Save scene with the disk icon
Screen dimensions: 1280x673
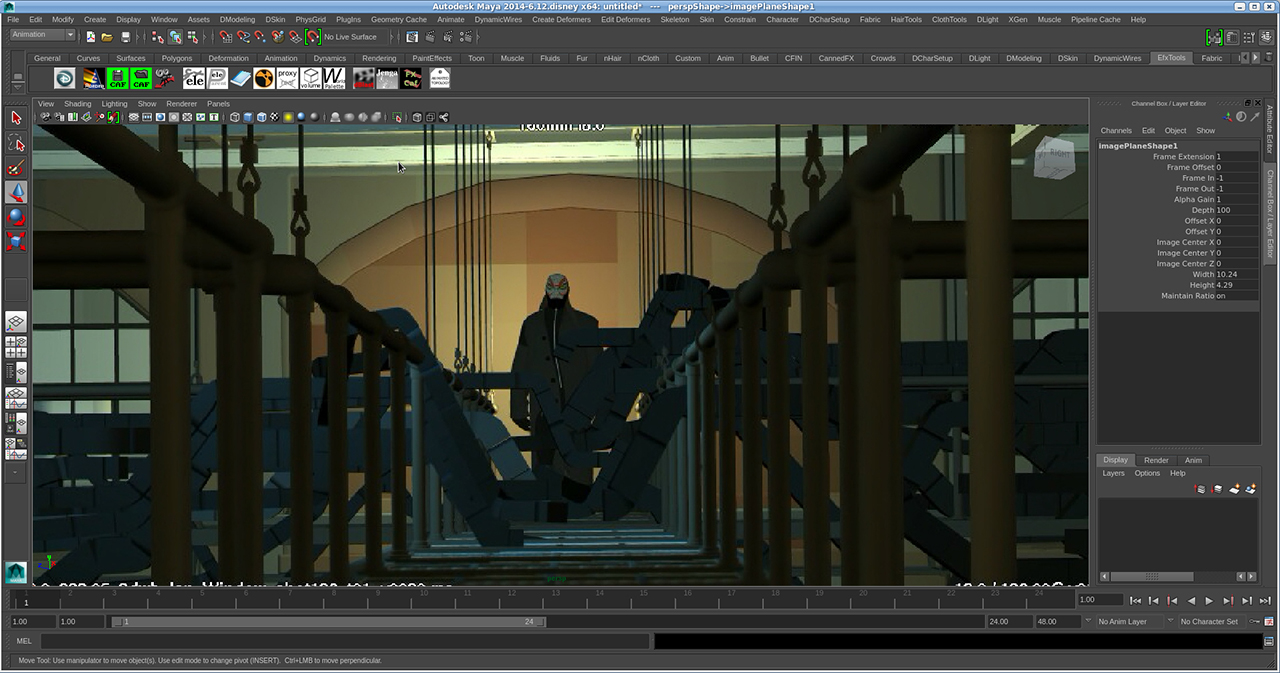(x=125, y=37)
